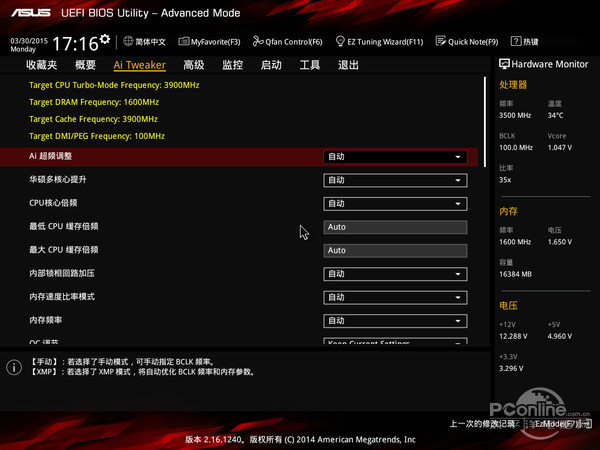Viewport: 600px width, 450px height.
Task: Switch to the 退出 tab
Action: (x=348, y=65)
